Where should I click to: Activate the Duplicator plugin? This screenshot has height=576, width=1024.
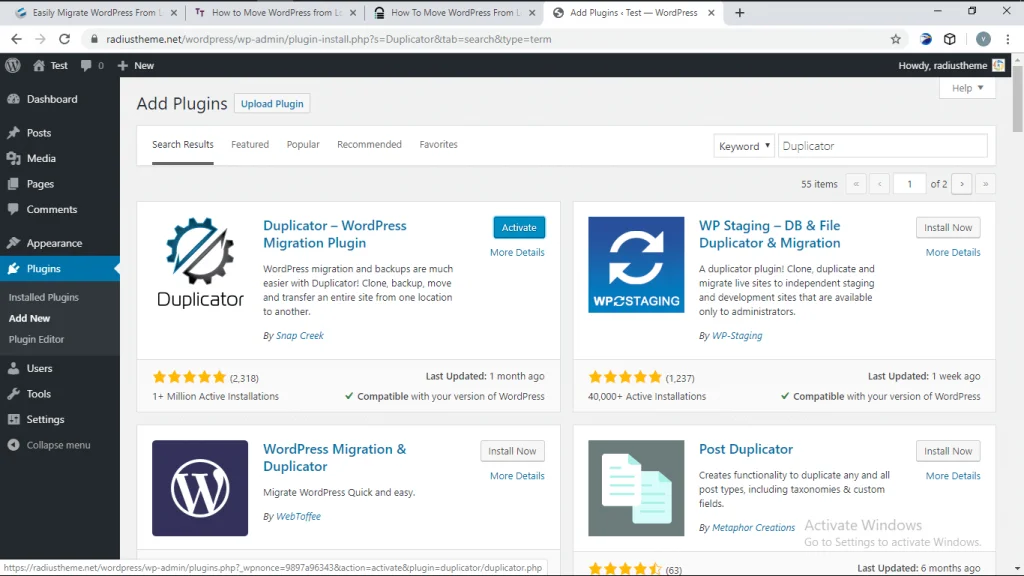[x=519, y=228]
